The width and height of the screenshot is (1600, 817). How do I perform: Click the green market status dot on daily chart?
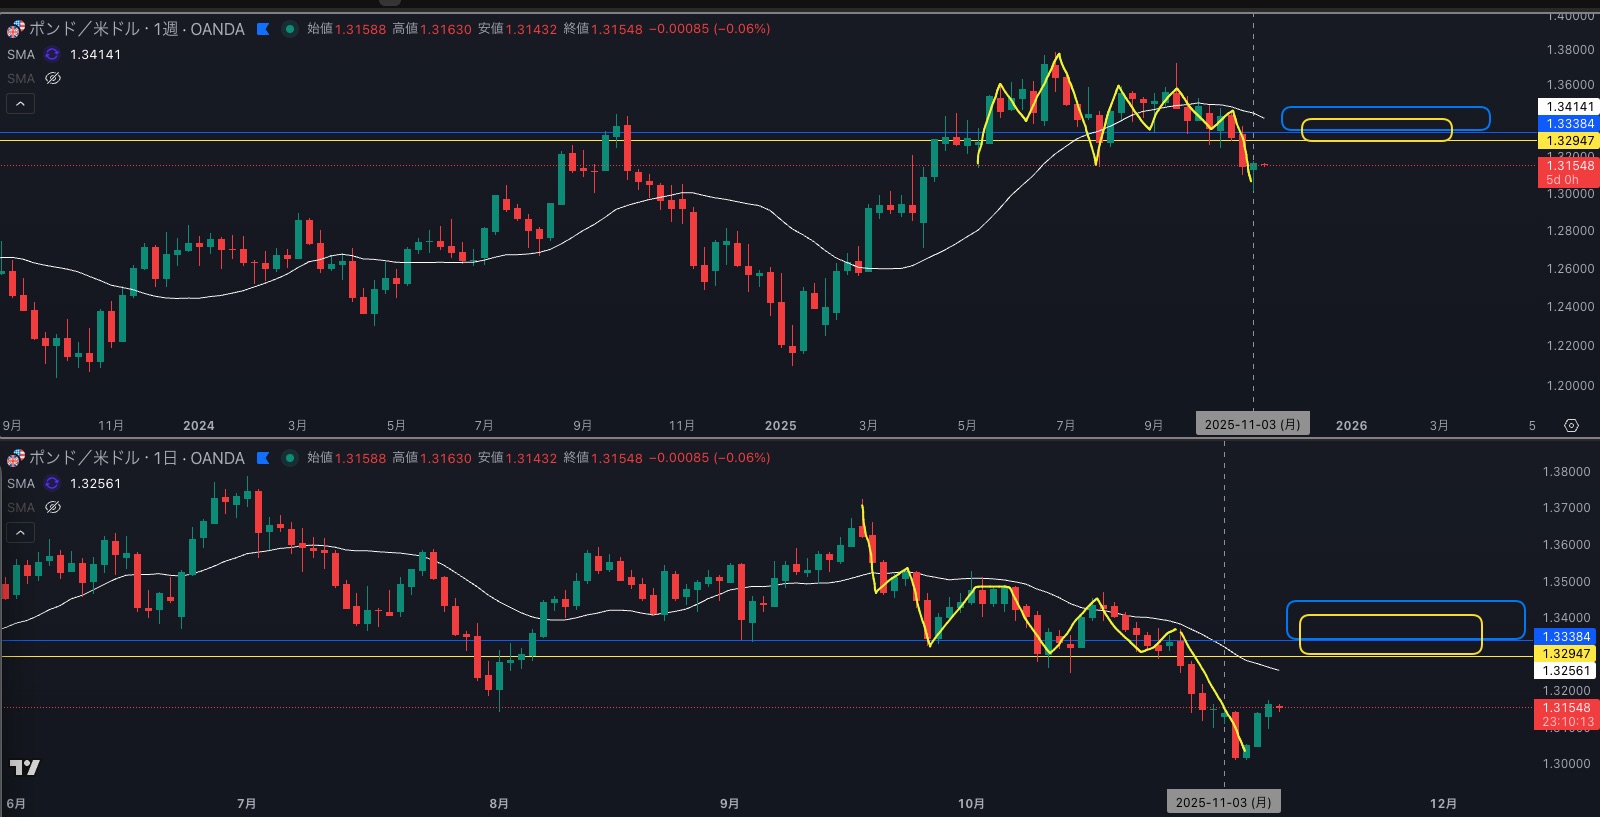[x=290, y=458]
